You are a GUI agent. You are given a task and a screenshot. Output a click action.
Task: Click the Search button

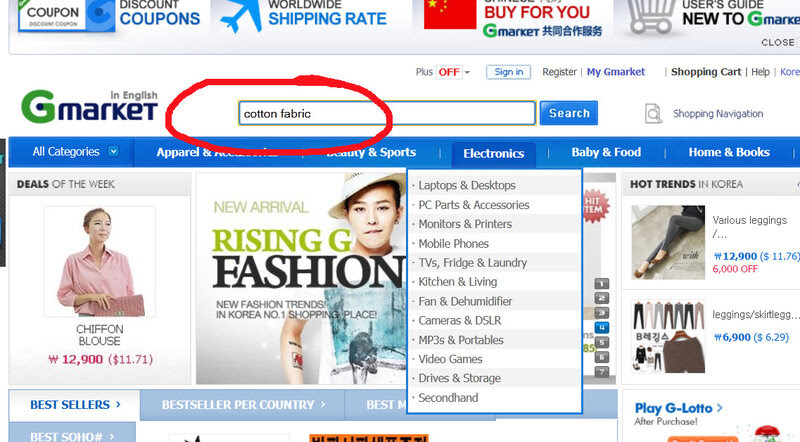click(569, 113)
